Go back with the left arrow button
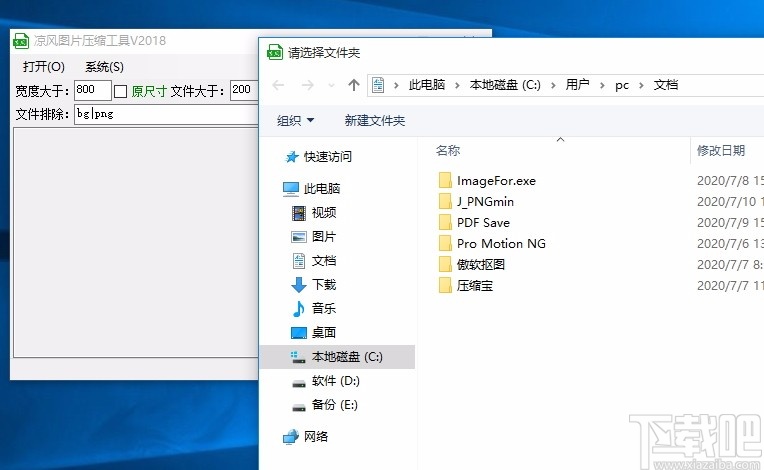Screen dimensions: 764x470 pos(278,85)
